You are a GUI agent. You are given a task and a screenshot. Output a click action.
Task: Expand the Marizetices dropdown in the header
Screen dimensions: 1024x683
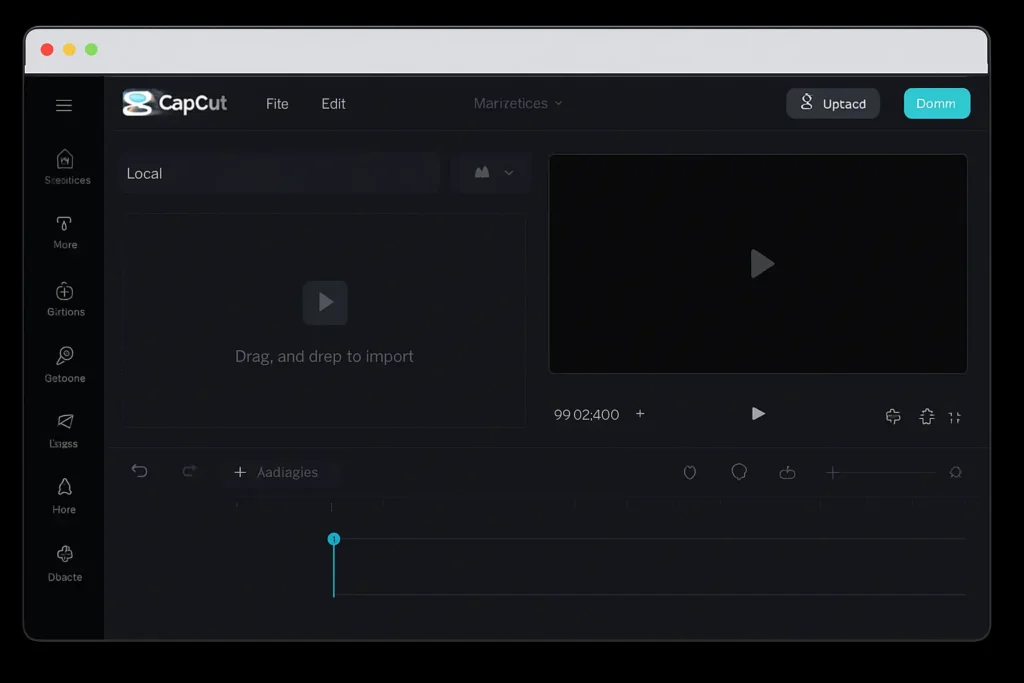tap(517, 103)
